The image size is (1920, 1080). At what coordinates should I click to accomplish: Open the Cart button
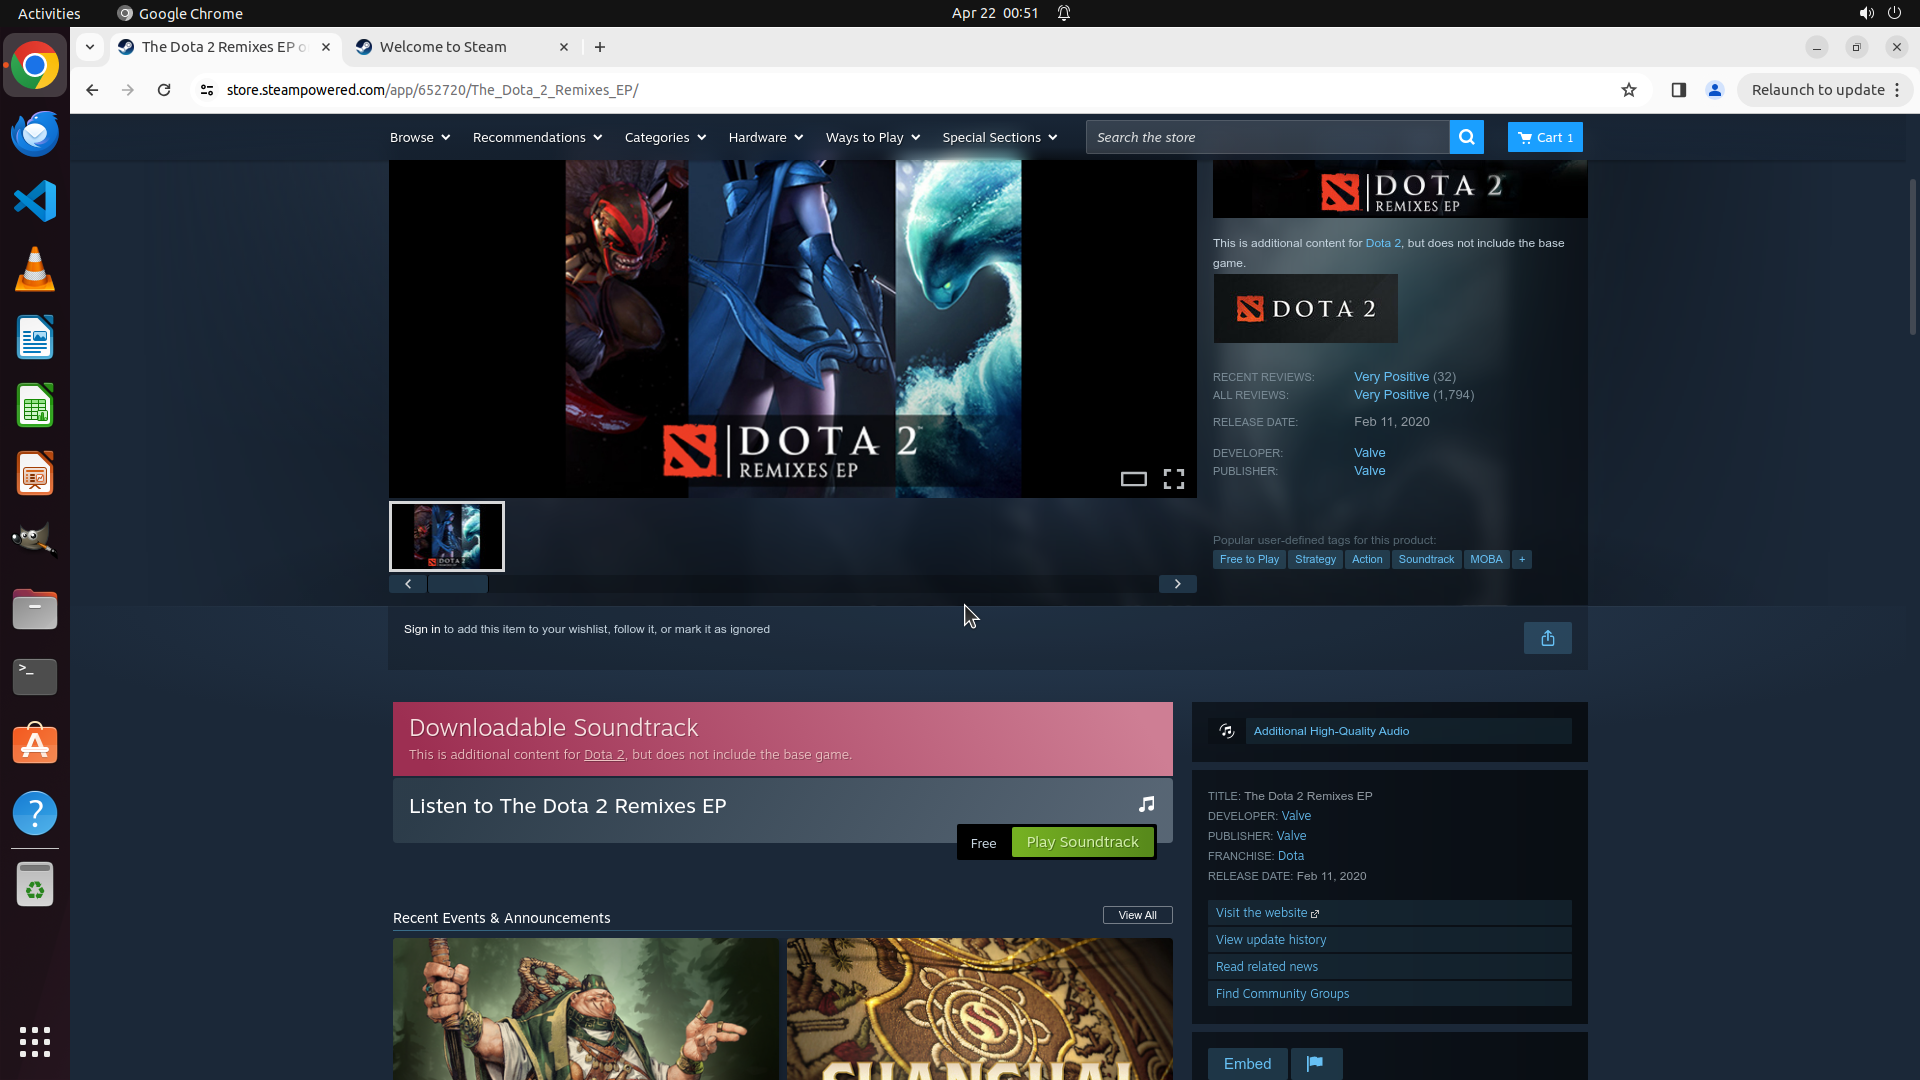(1544, 137)
